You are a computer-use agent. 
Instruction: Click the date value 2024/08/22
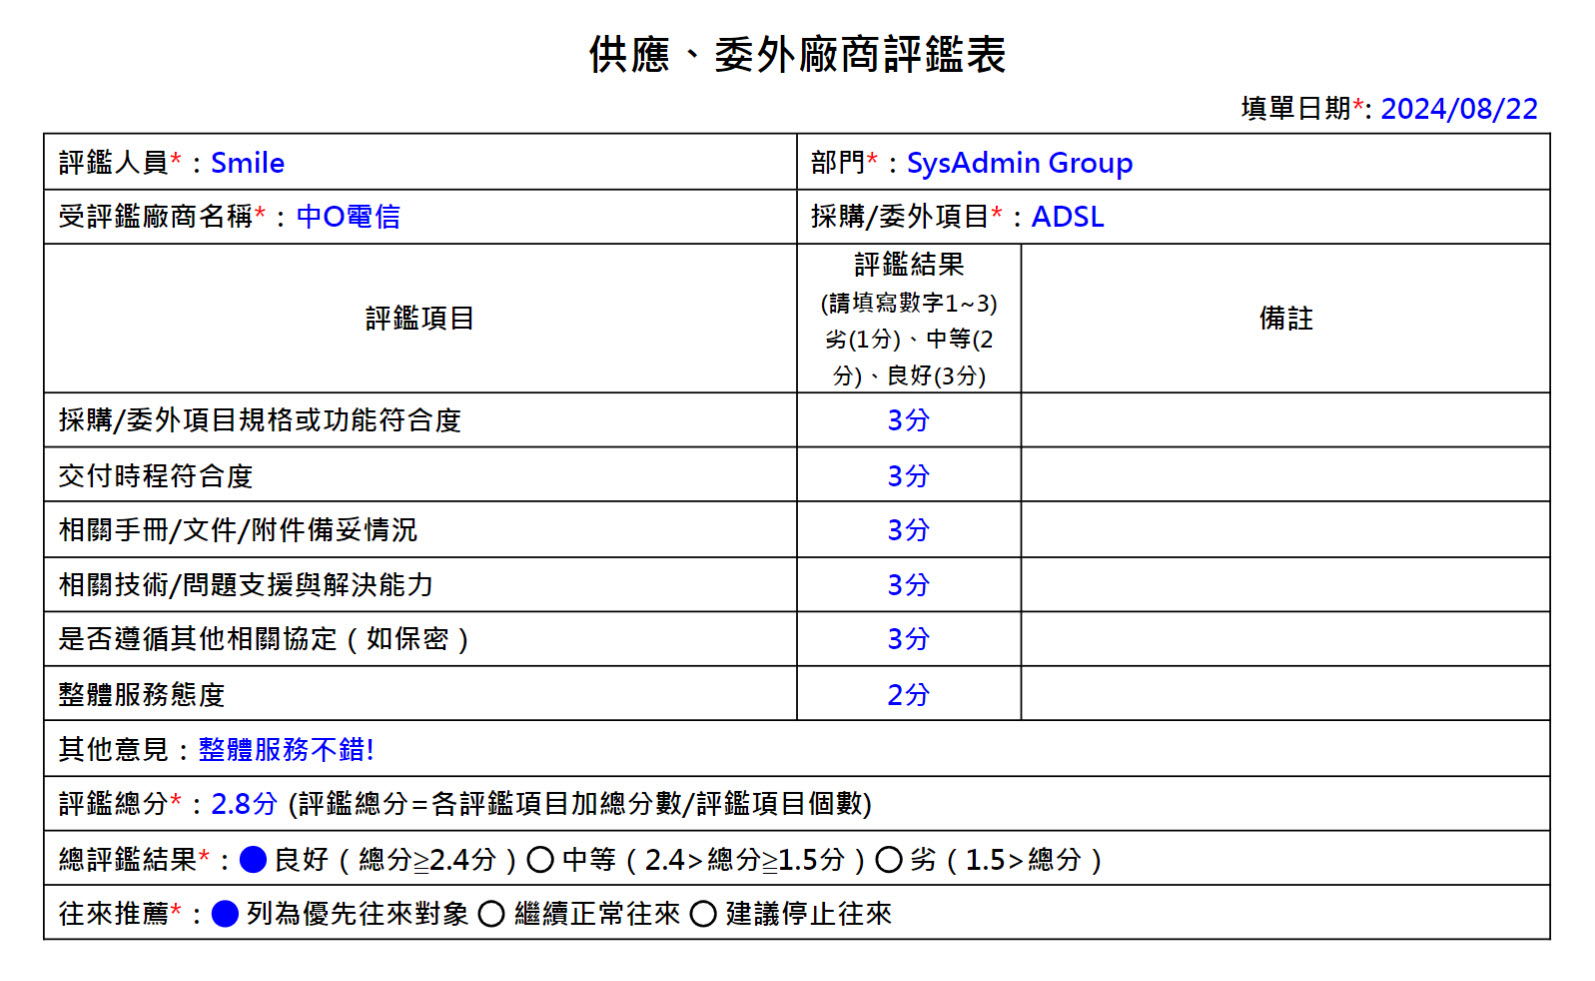tap(1459, 108)
